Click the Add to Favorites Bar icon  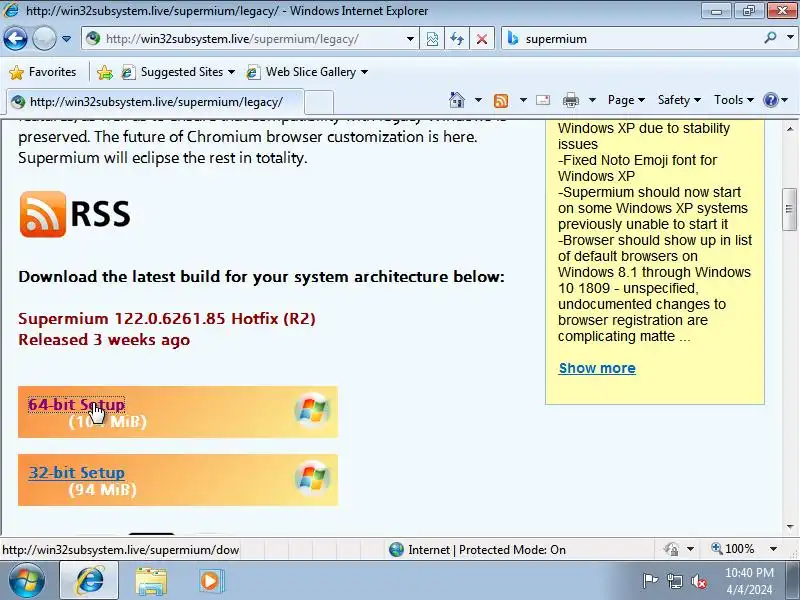105,72
